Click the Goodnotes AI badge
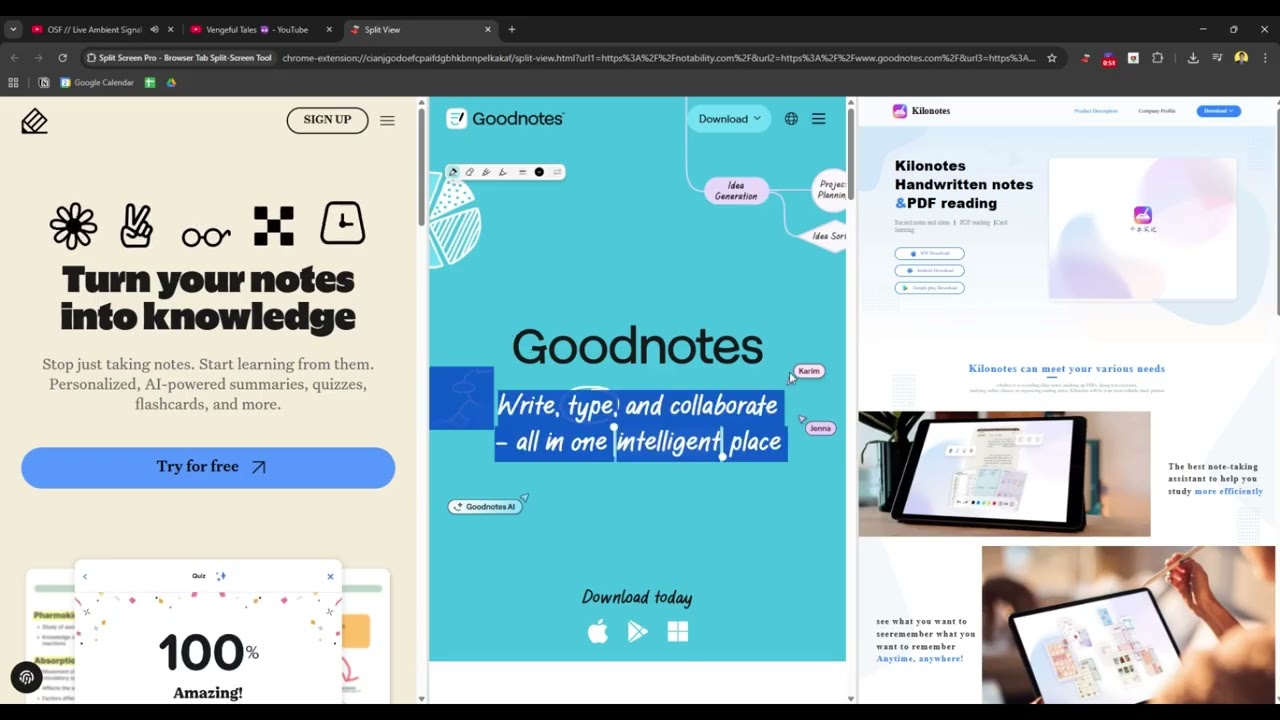Viewport: 1280px width, 720px height. point(485,506)
